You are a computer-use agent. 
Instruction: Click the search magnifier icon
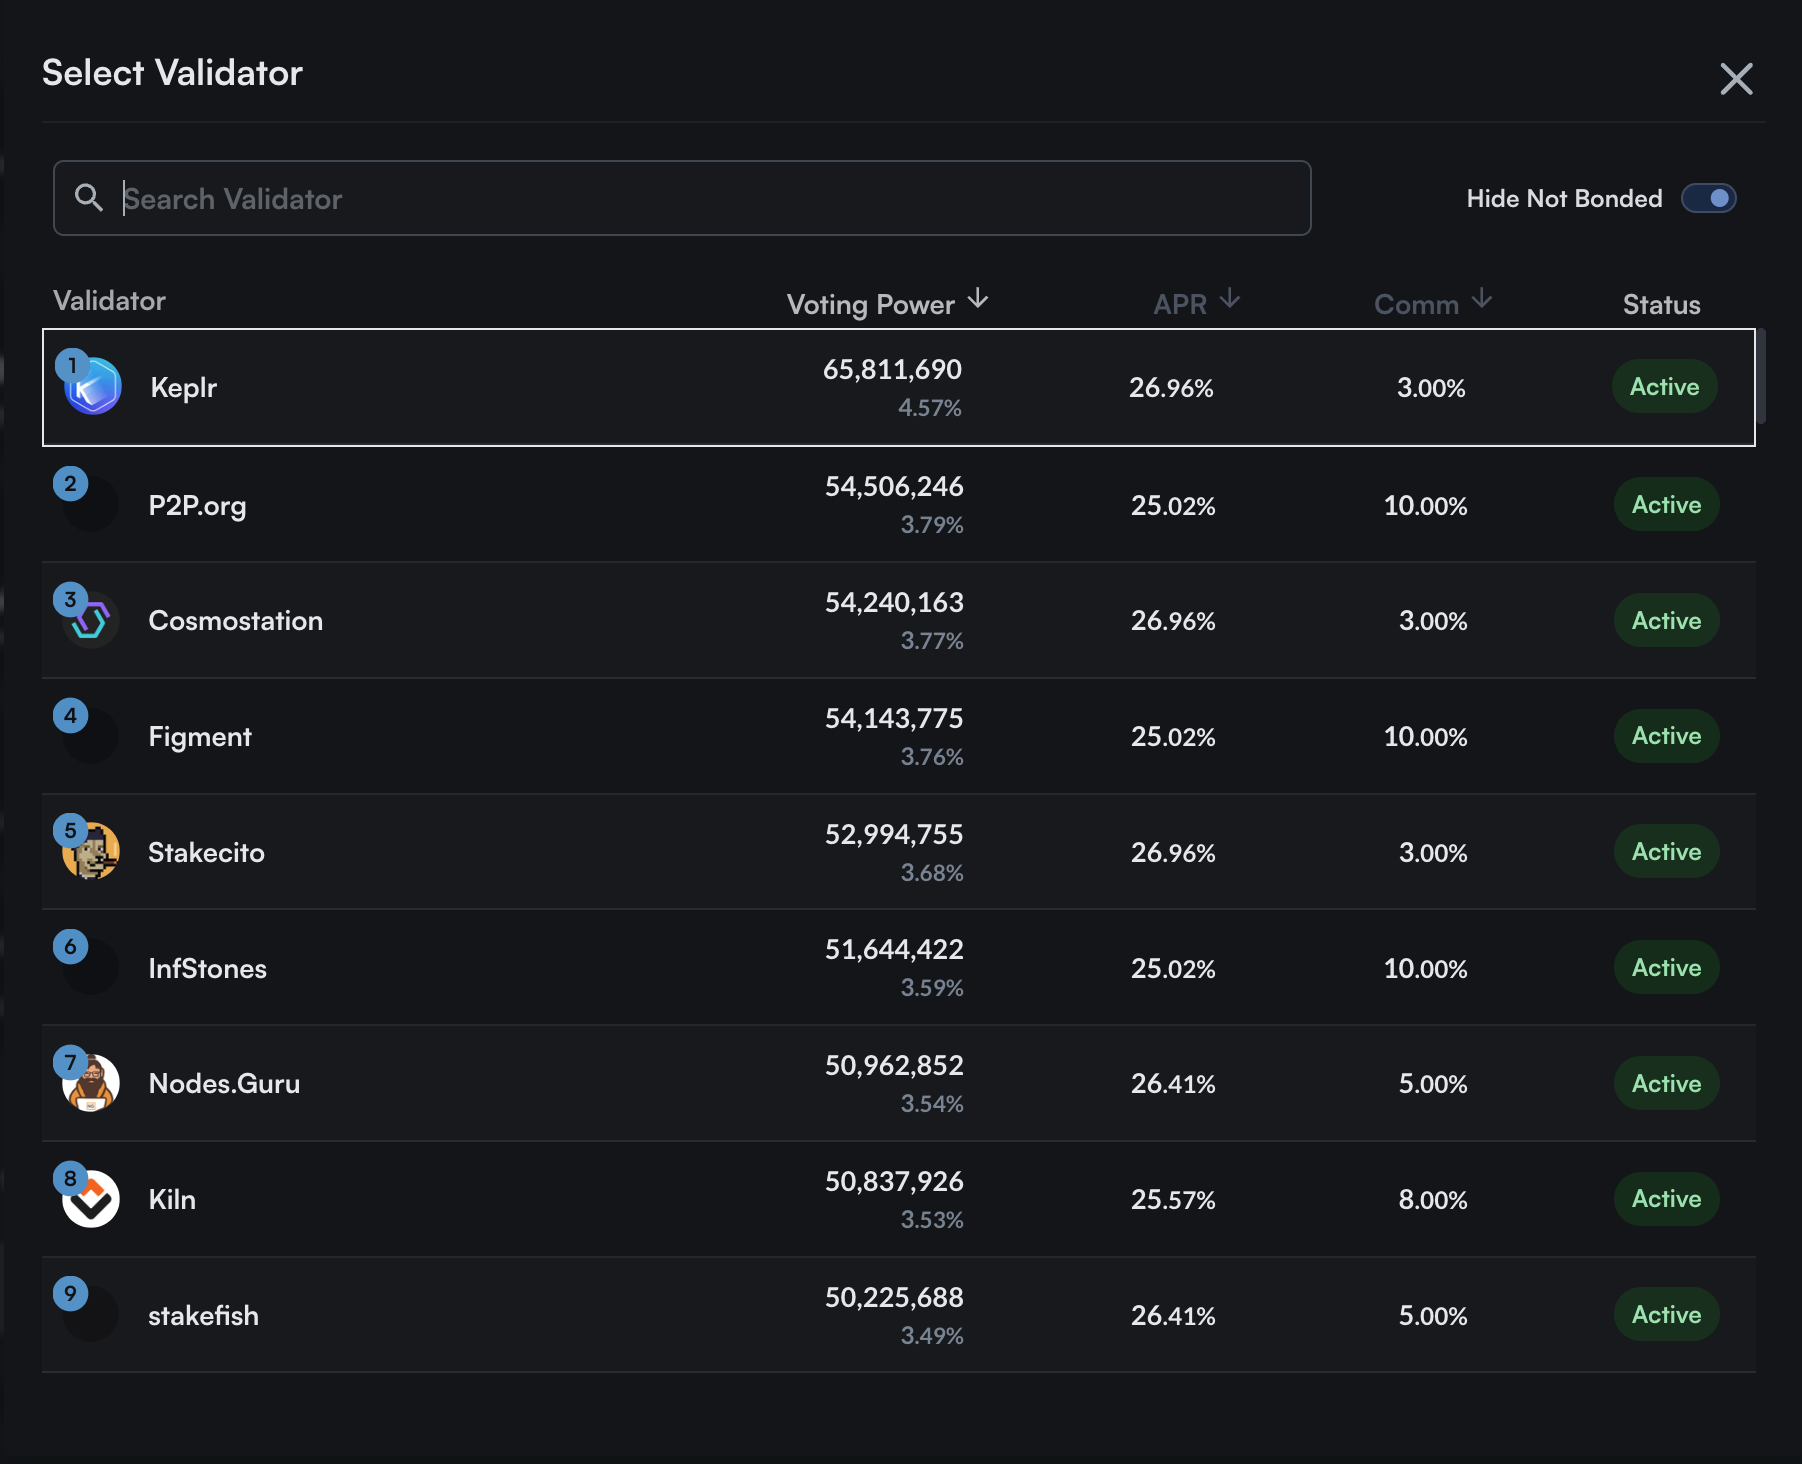(89, 197)
